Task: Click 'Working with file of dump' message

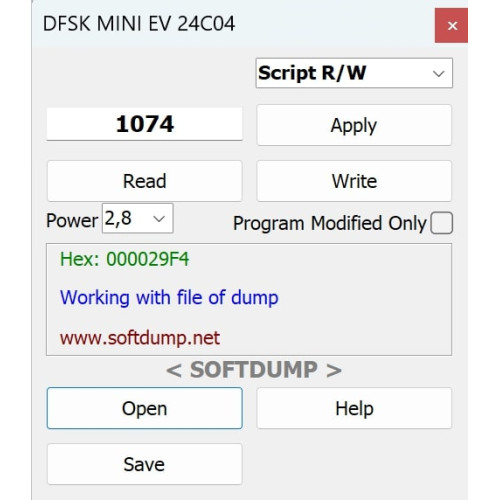Action: point(169,297)
